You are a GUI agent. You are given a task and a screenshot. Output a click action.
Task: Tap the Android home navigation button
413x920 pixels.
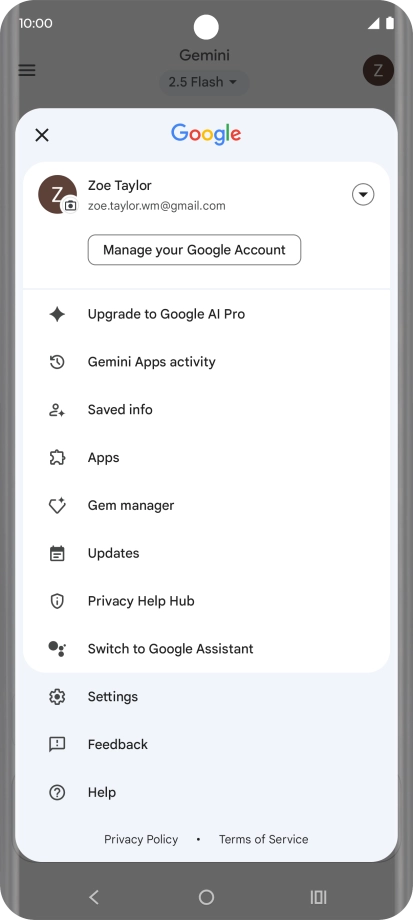[206, 897]
